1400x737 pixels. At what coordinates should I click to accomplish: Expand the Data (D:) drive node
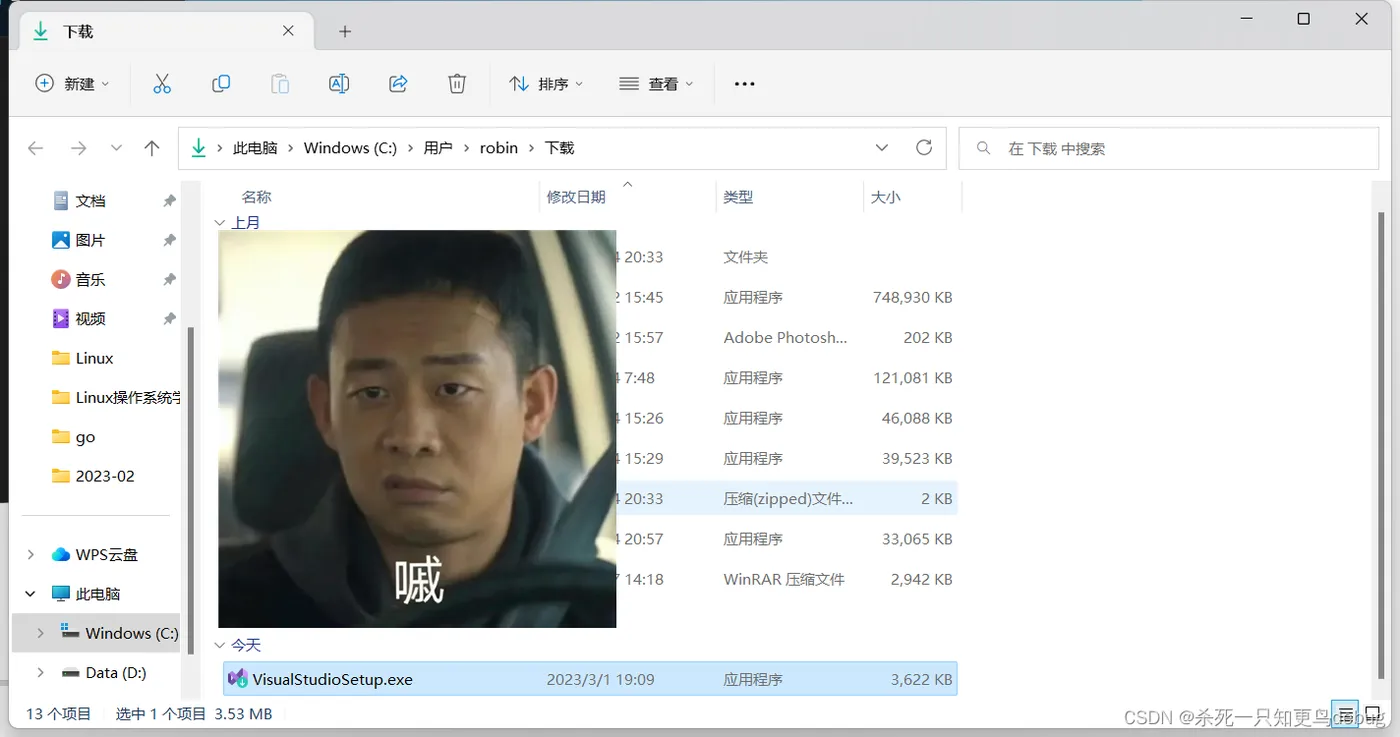coord(40,673)
